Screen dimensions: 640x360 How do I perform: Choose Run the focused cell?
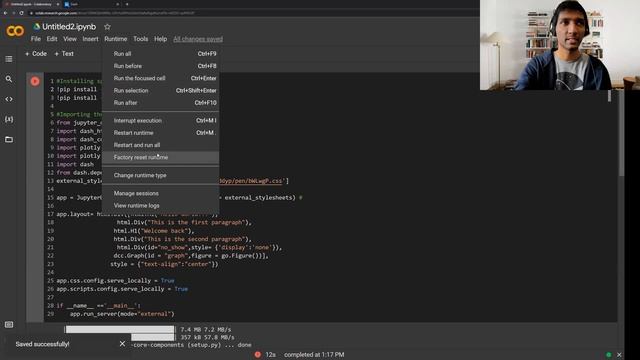pos(160,78)
